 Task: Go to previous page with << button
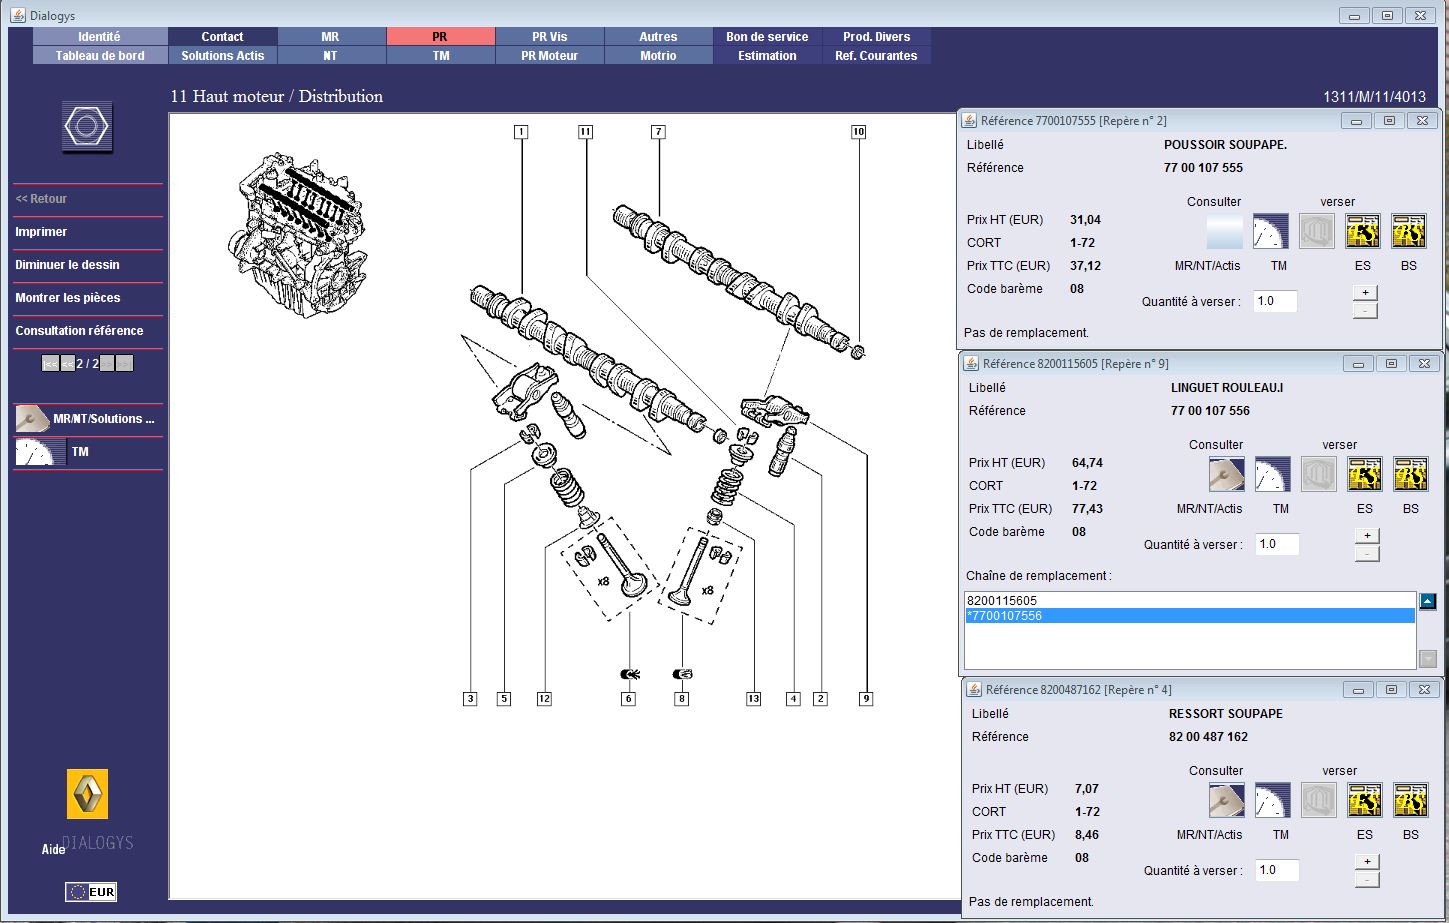click(68, 364)
